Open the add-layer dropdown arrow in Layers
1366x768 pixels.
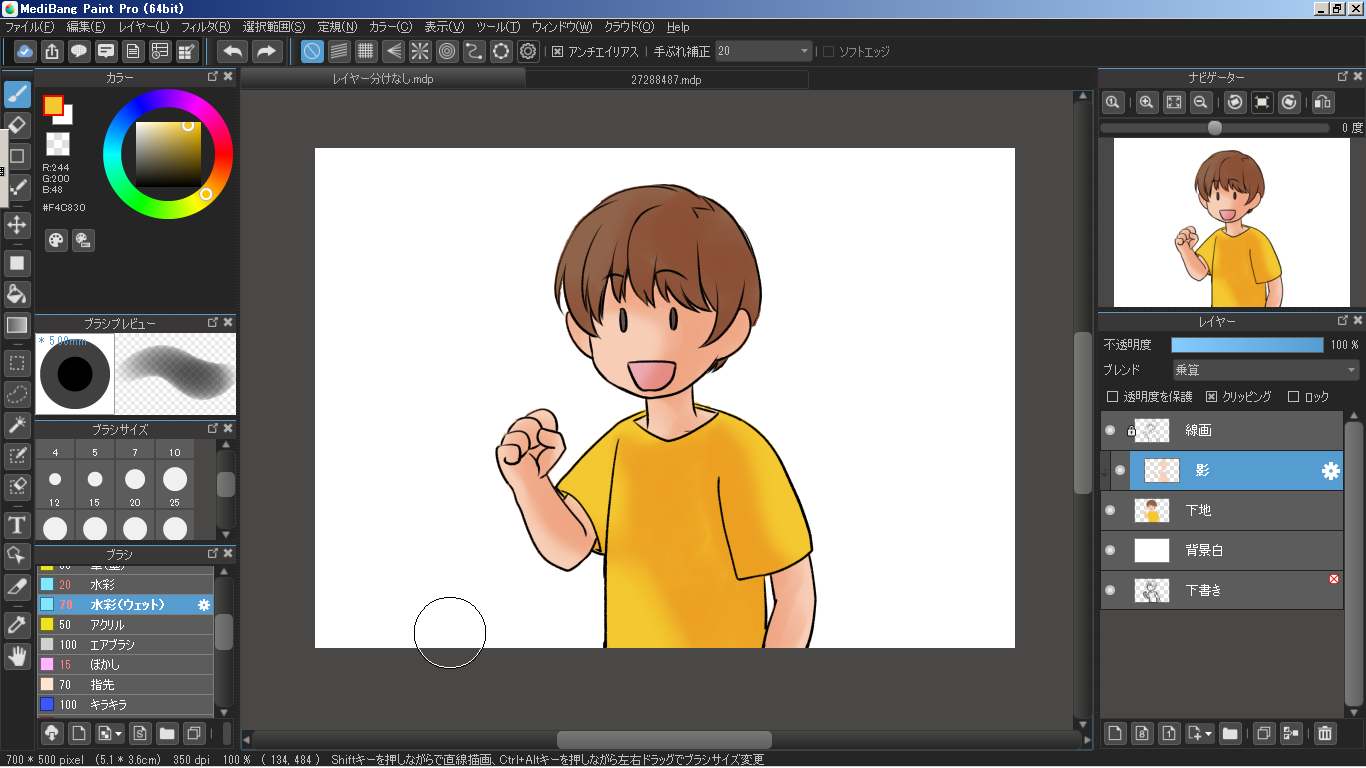click(1209, 733)
